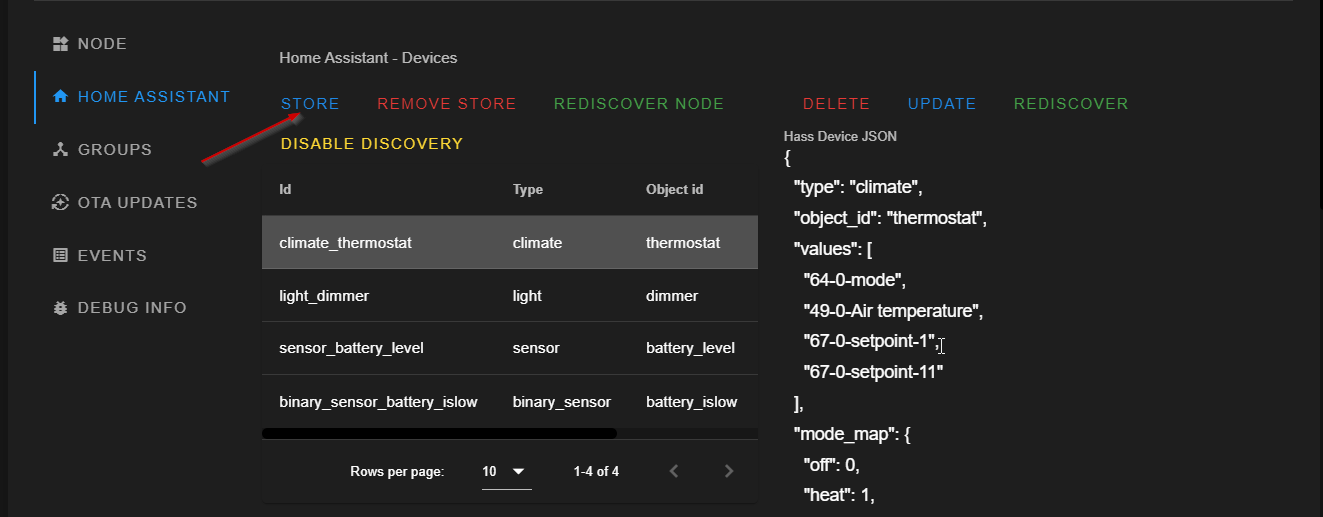This screenshot has width=1323, height=517.
Task: Click the "object_id": "thermostat" line
Action: point(890,218)
